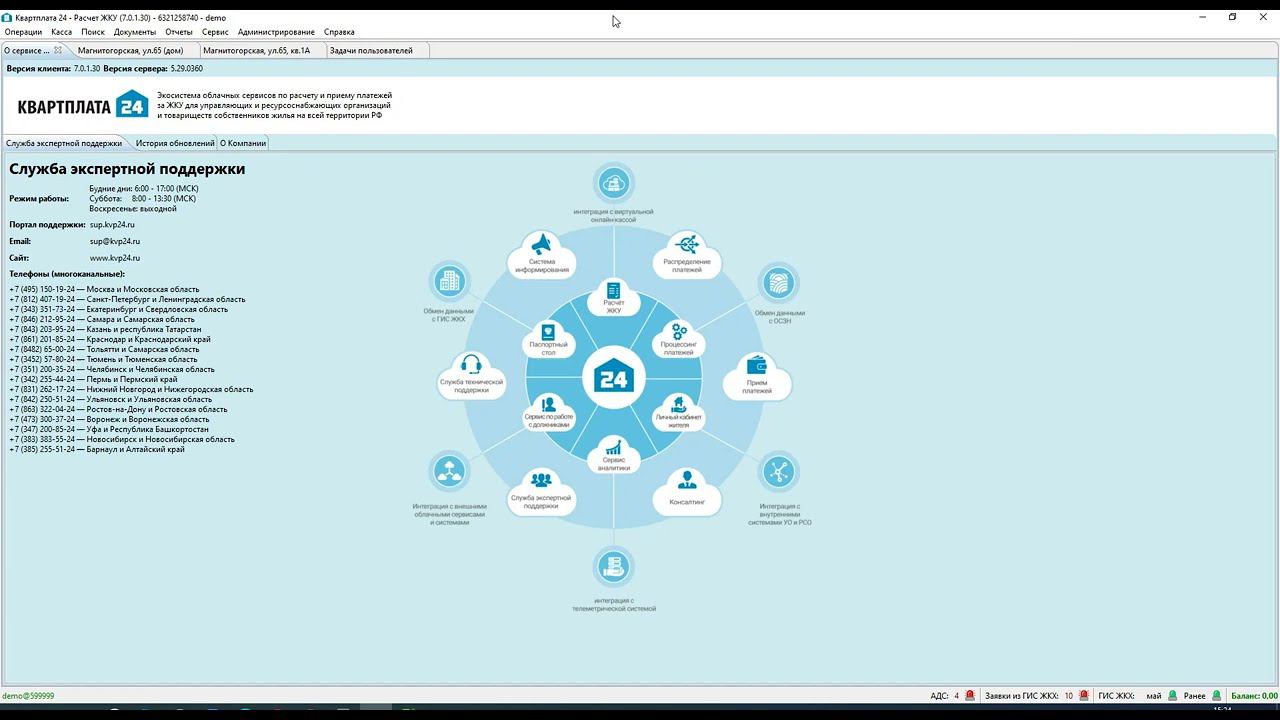This screenshot has height=720, width=1280.
Task: Click the Будние дни working hours line
Action: [x=144, y=188]
